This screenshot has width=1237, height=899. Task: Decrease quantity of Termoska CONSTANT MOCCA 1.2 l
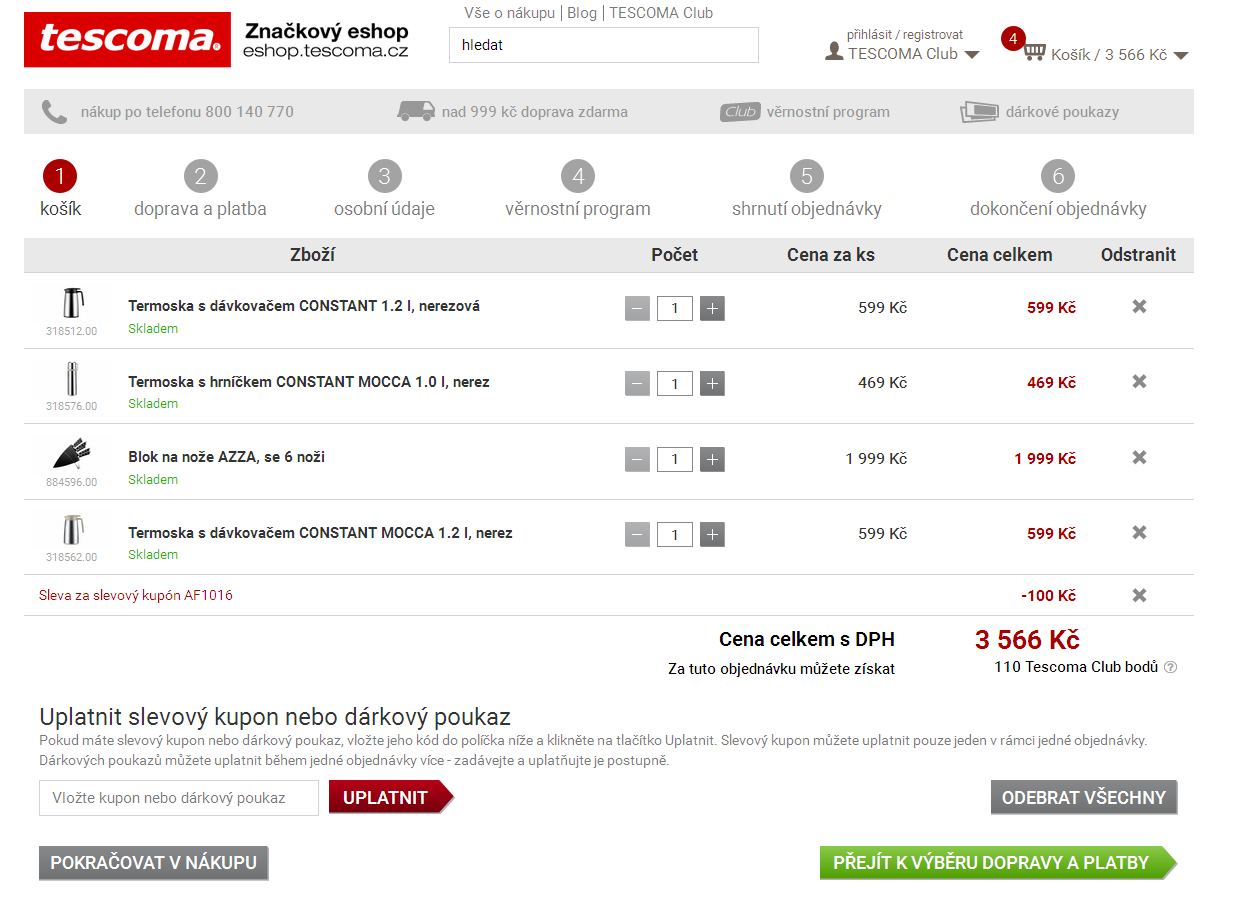(x=637, y=534)
